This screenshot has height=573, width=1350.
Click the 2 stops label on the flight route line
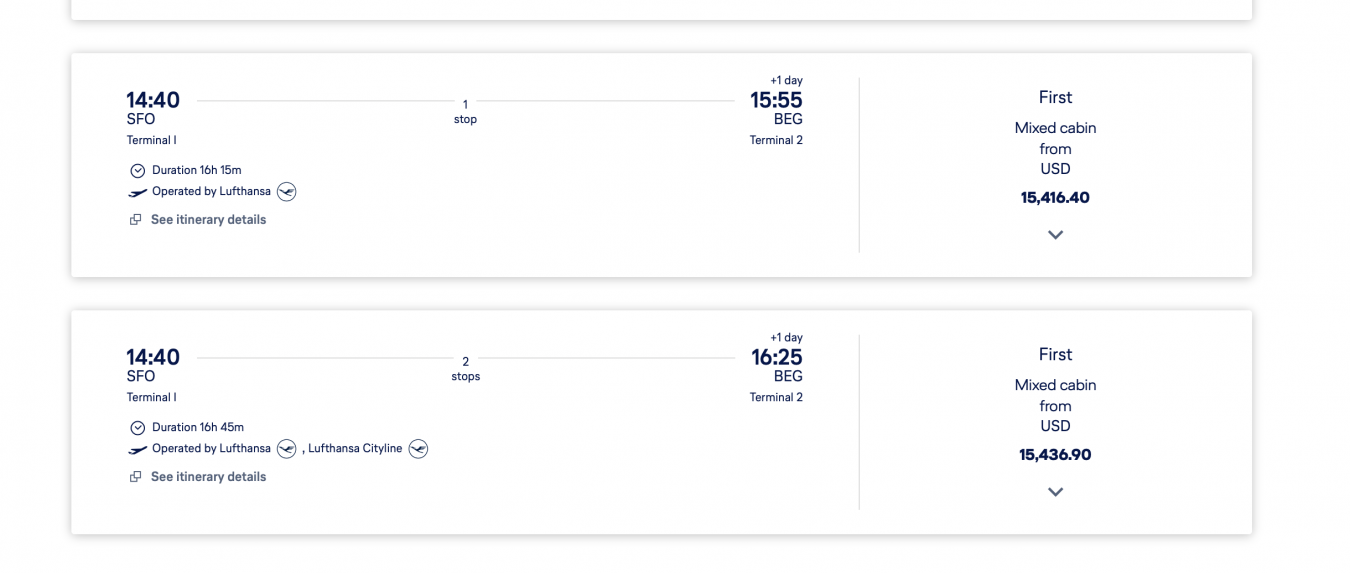465,369
